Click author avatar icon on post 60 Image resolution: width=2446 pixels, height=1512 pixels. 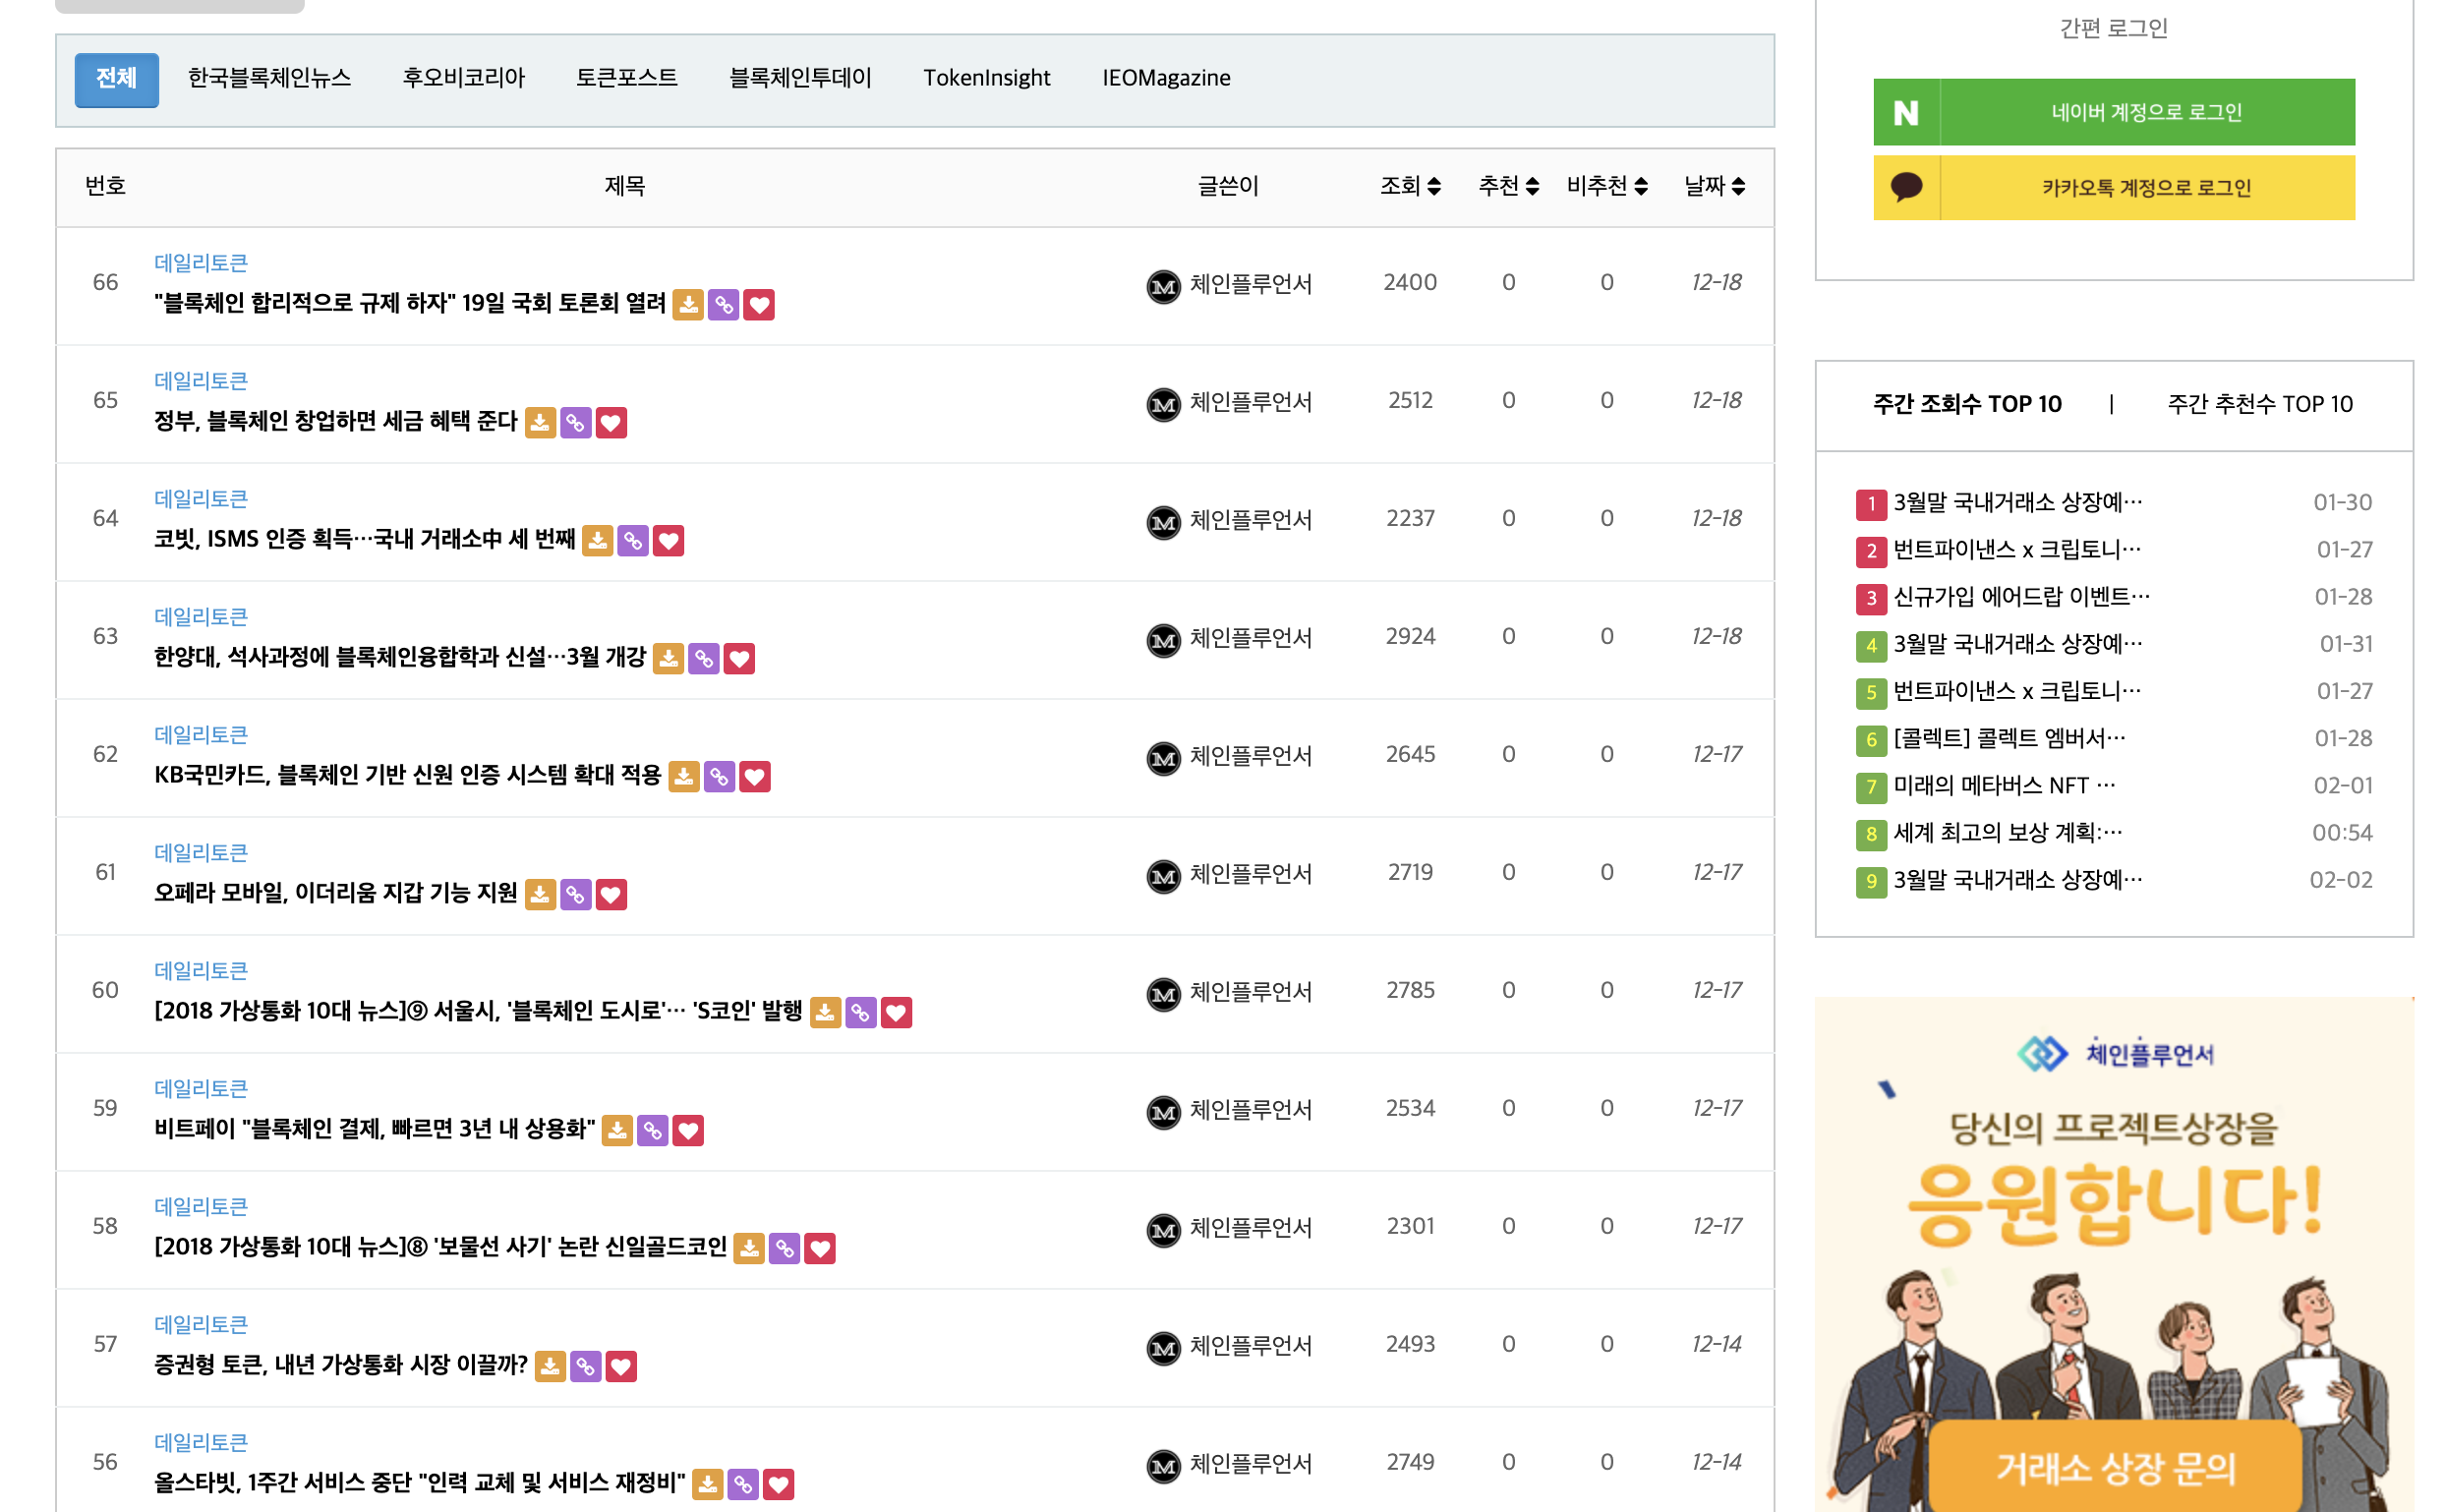1163,993
